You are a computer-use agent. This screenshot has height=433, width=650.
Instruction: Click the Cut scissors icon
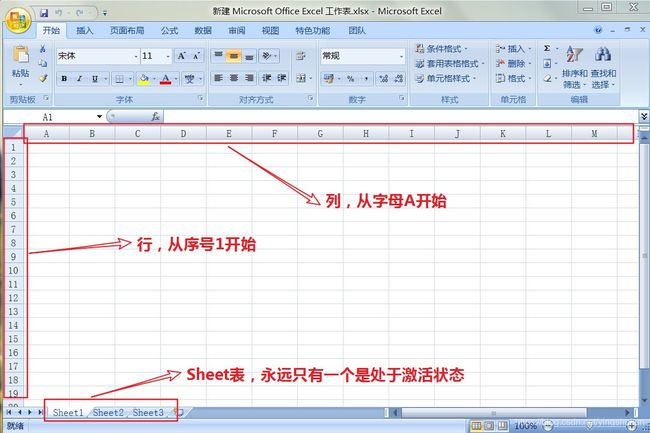pos(43,49)
